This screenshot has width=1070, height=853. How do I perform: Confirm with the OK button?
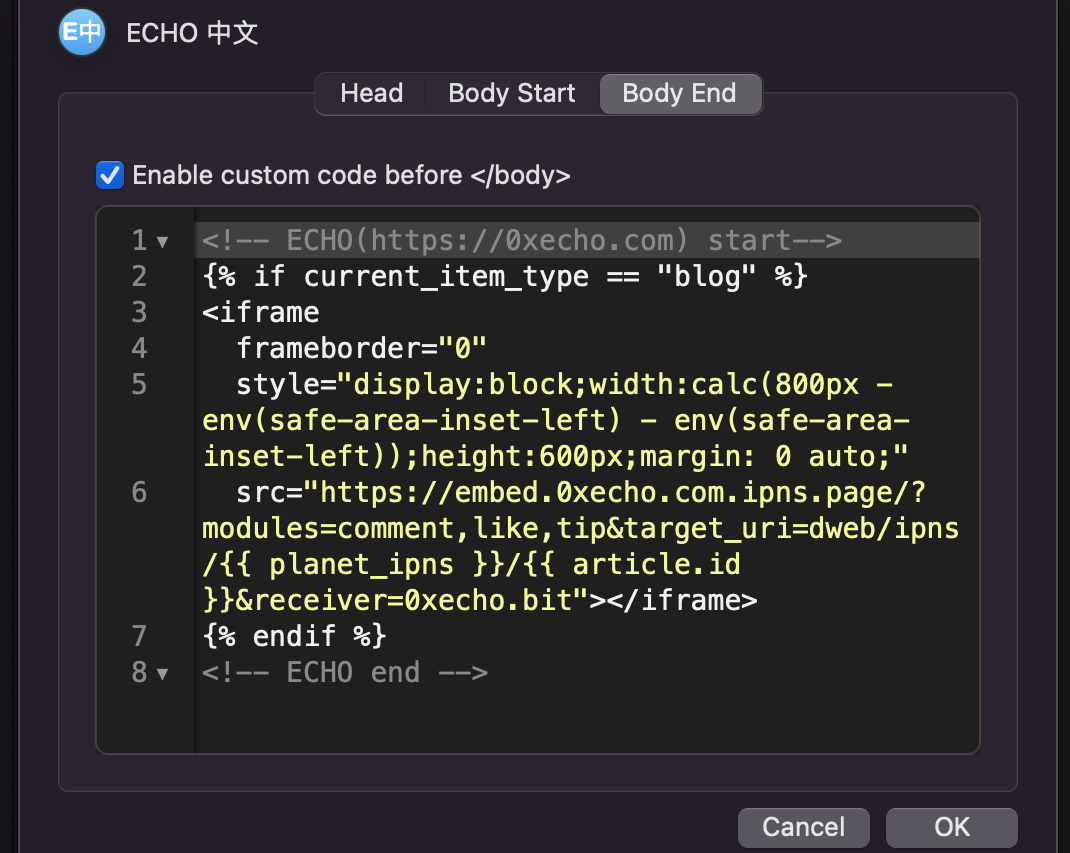point(951,827)
